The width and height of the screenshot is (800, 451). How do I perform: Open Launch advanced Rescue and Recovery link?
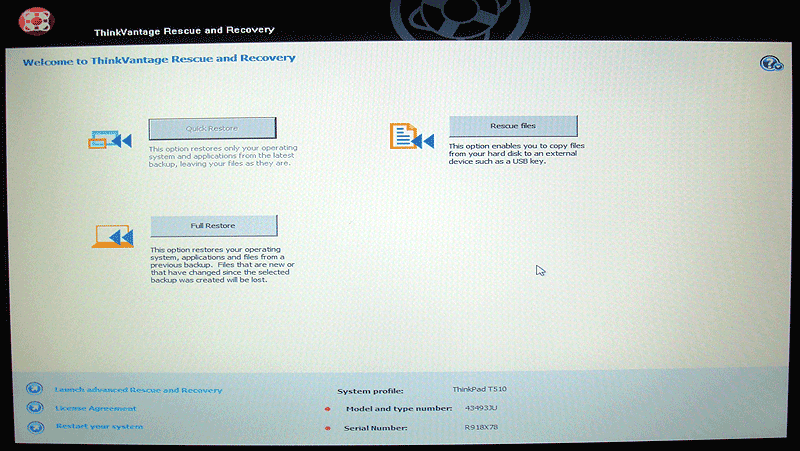[x=138, y=390]
